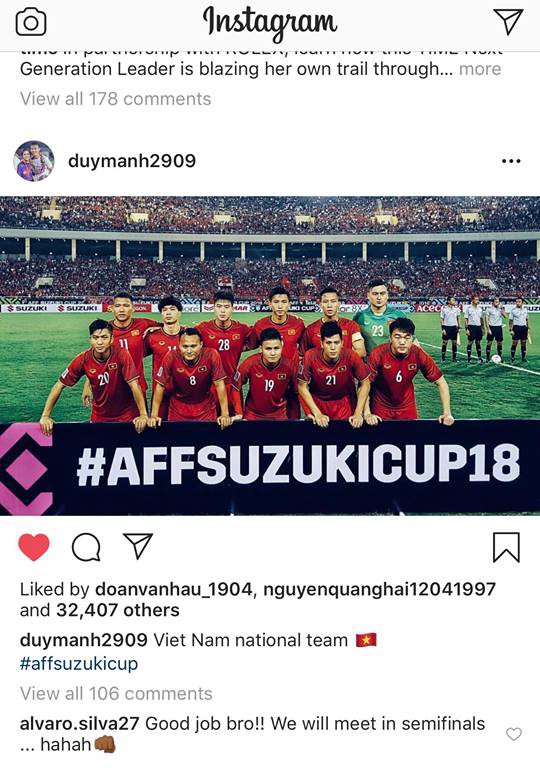Tap the comment bubble icon

coord(86,547)
